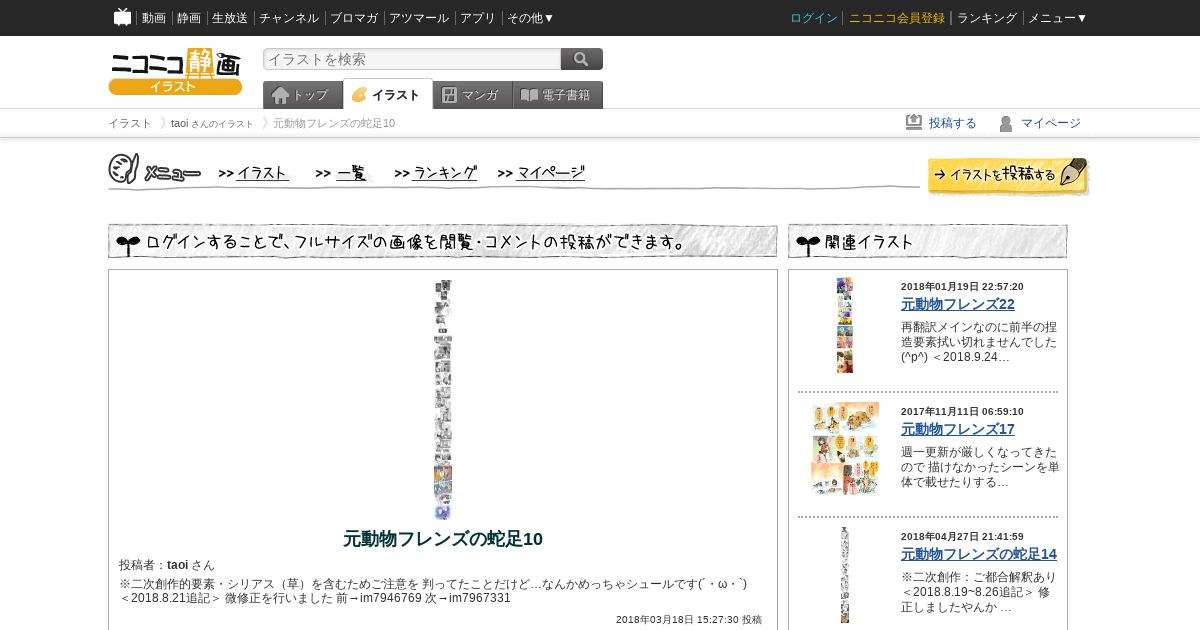This screenshot has width=1200, height=630.
Task: Click the timestamp 2018年04月27日 21:41:59
Action: pos(962,536)
